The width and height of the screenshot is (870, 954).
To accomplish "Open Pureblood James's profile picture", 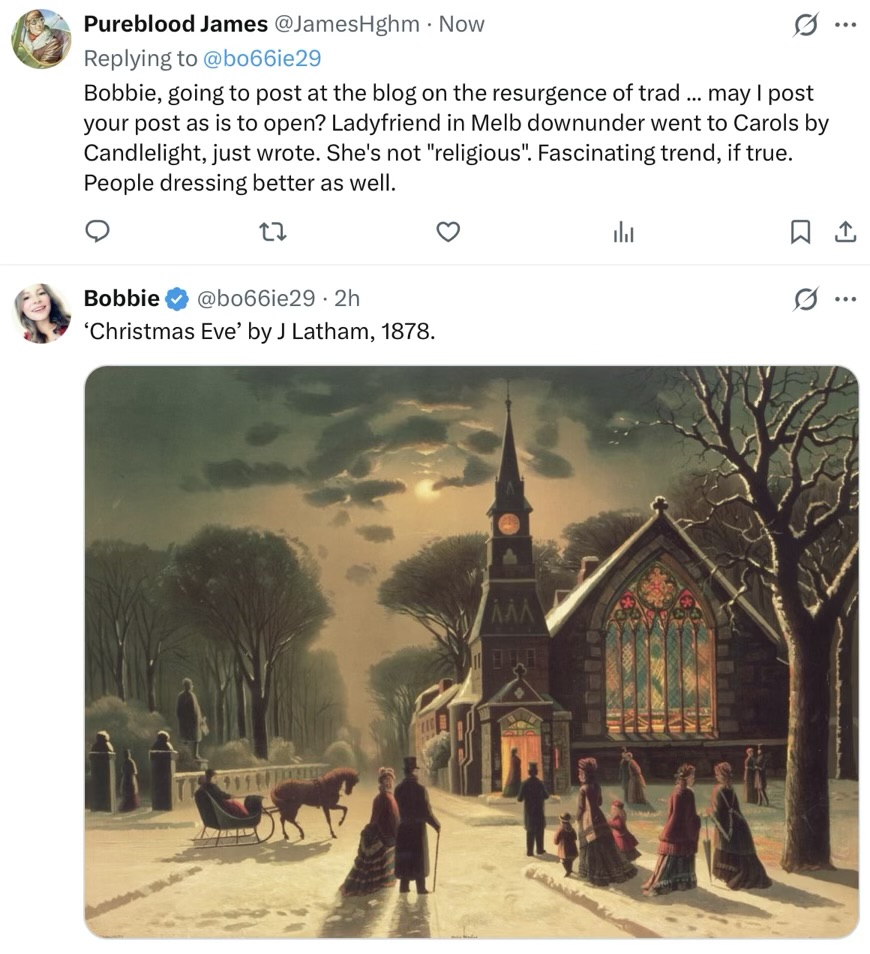I will click(x=41, y=39).
